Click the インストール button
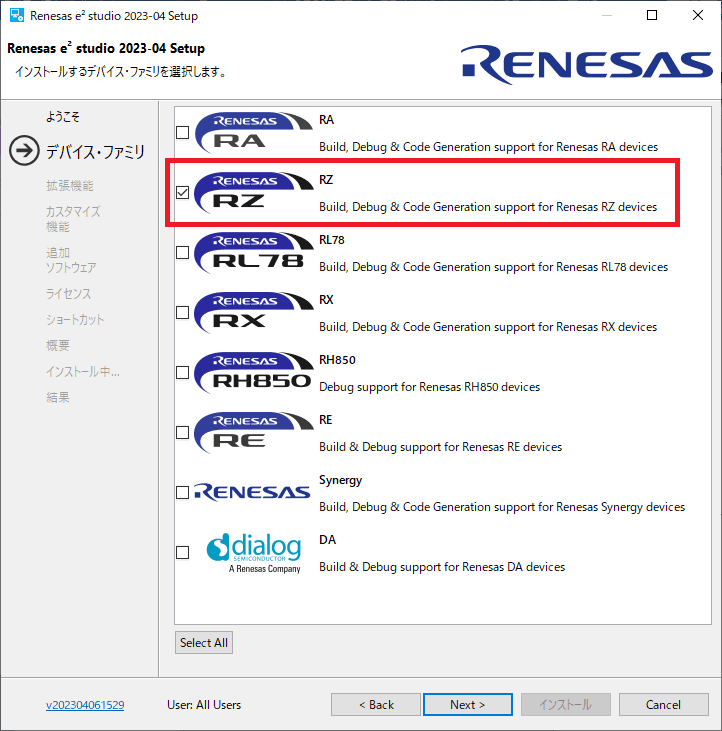Screen dimensions: 722x731 565,704
